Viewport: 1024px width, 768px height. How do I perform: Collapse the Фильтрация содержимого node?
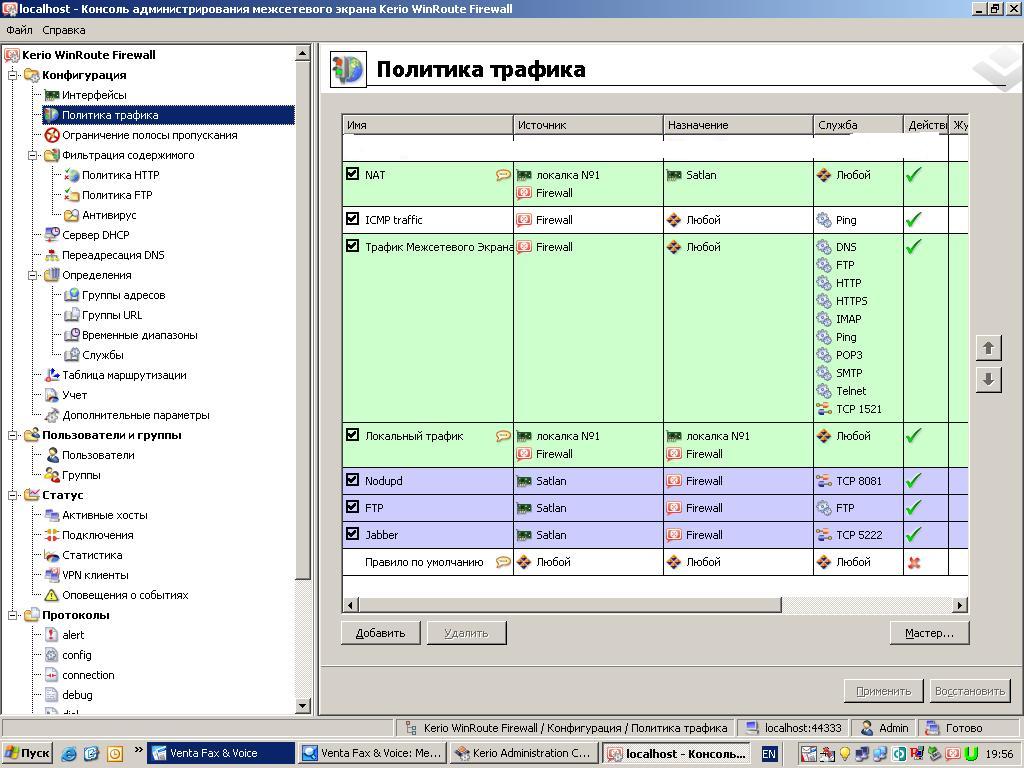(32, 155)
